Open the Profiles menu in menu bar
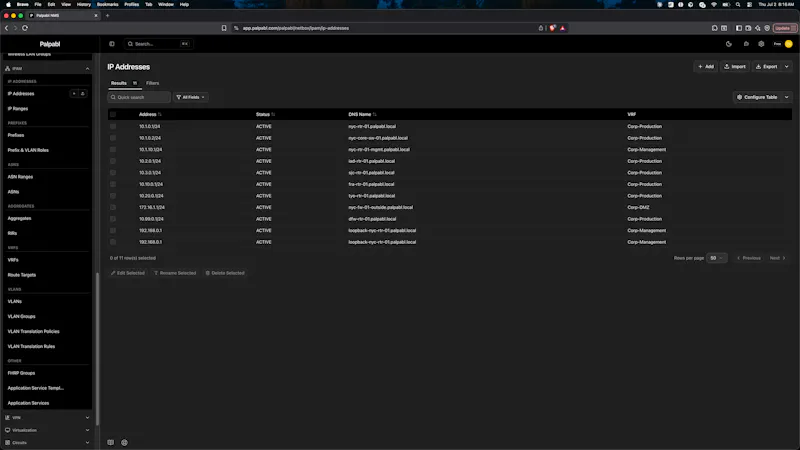Screen dimensions: 800x450 pyautogui.click(x=132, y=4)
